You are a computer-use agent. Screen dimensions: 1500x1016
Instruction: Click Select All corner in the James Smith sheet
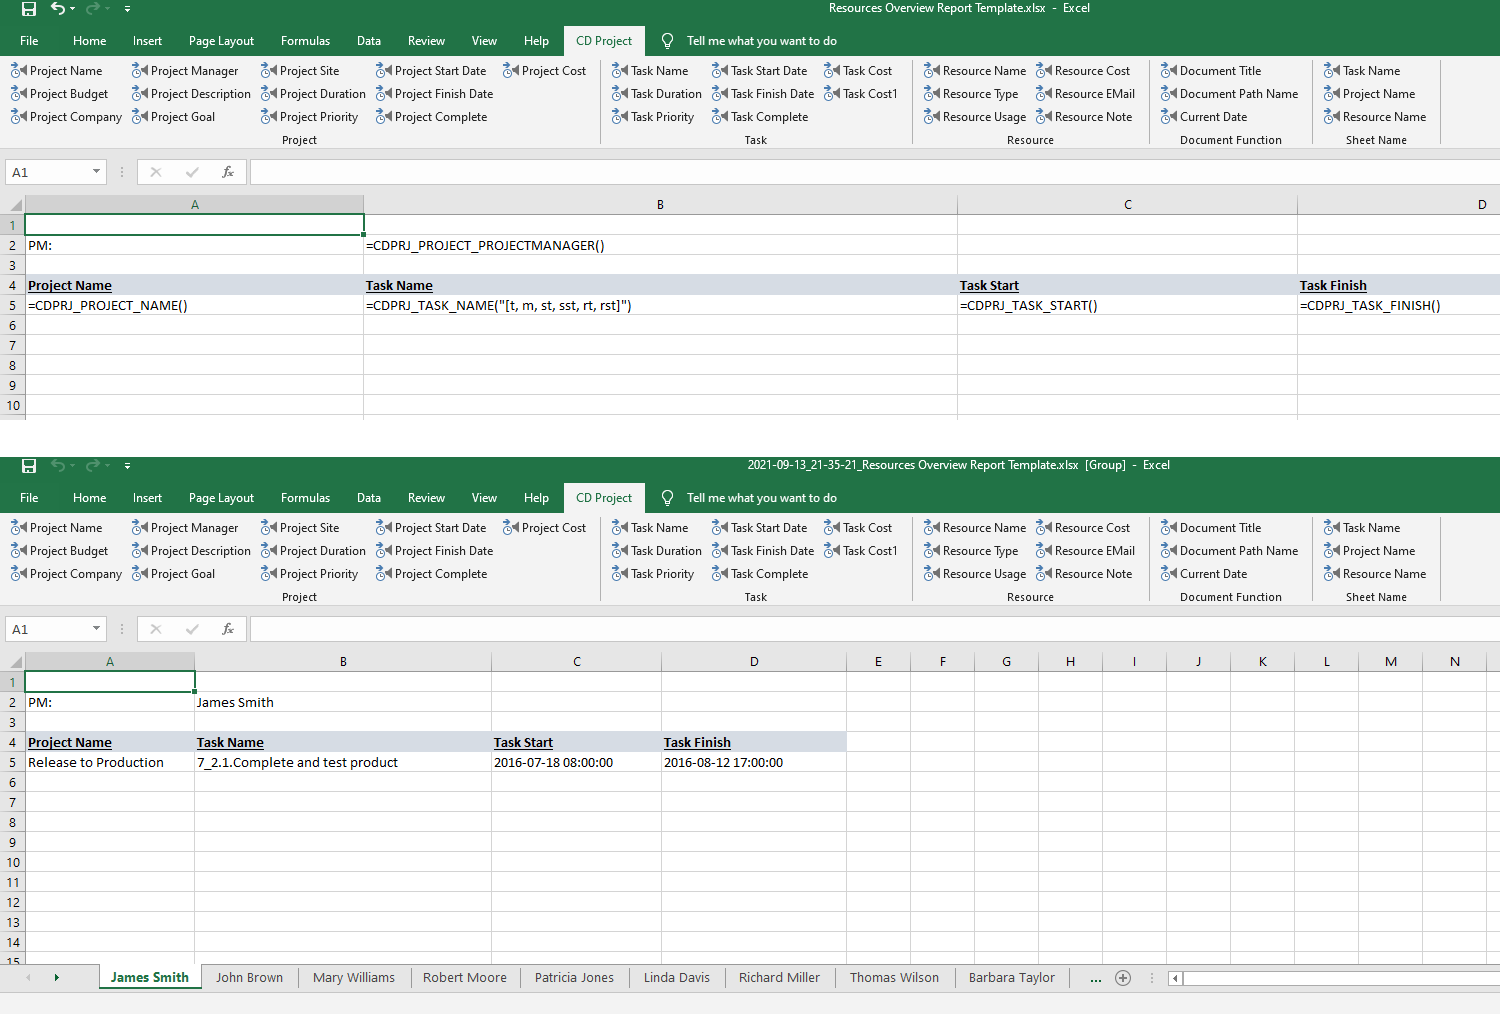click(14, 662)
